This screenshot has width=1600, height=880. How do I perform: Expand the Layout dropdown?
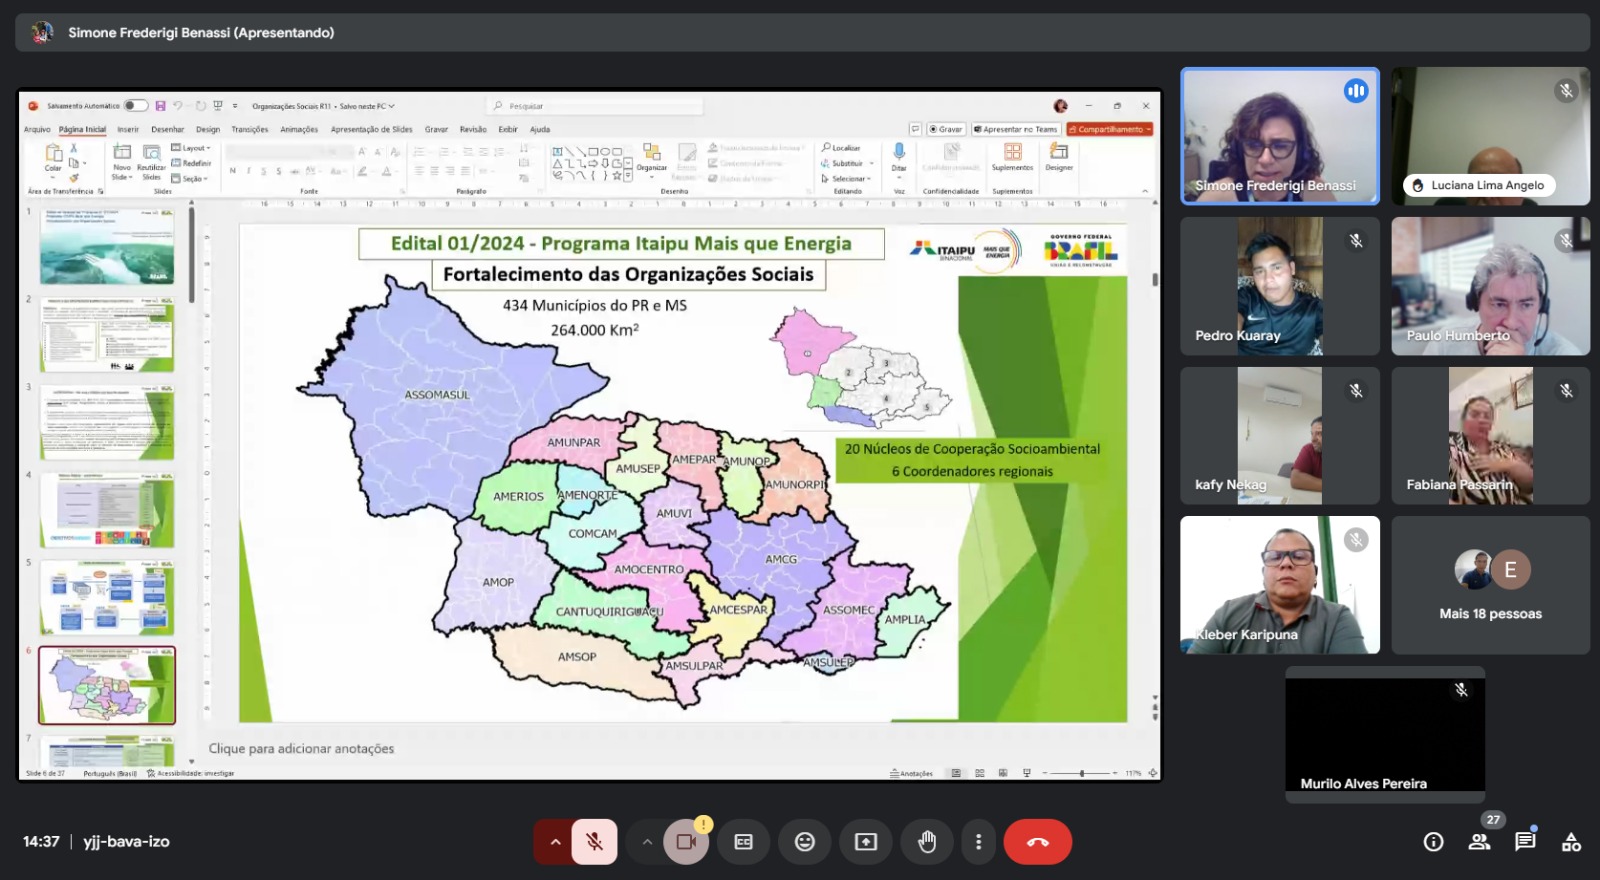191,148
